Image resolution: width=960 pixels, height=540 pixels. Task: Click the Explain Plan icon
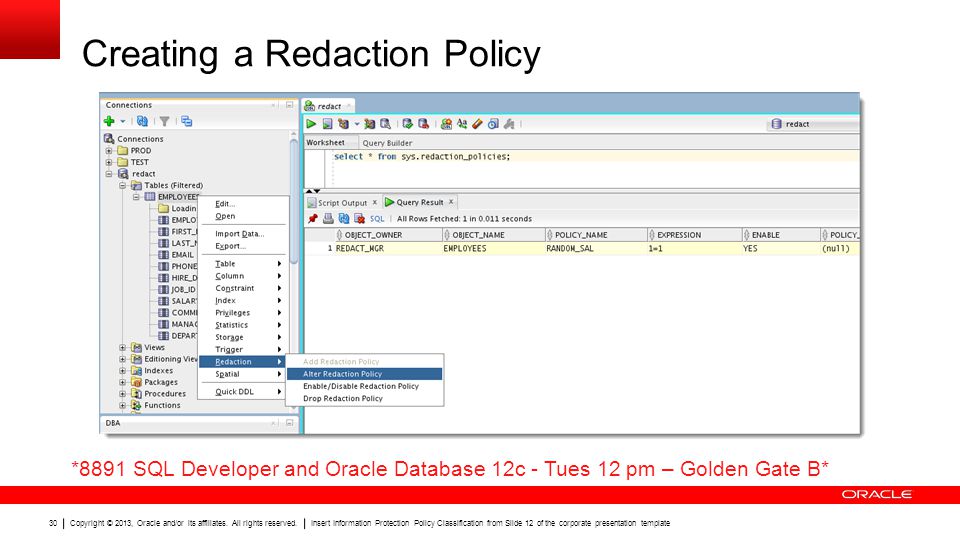(x=343, y=124)
